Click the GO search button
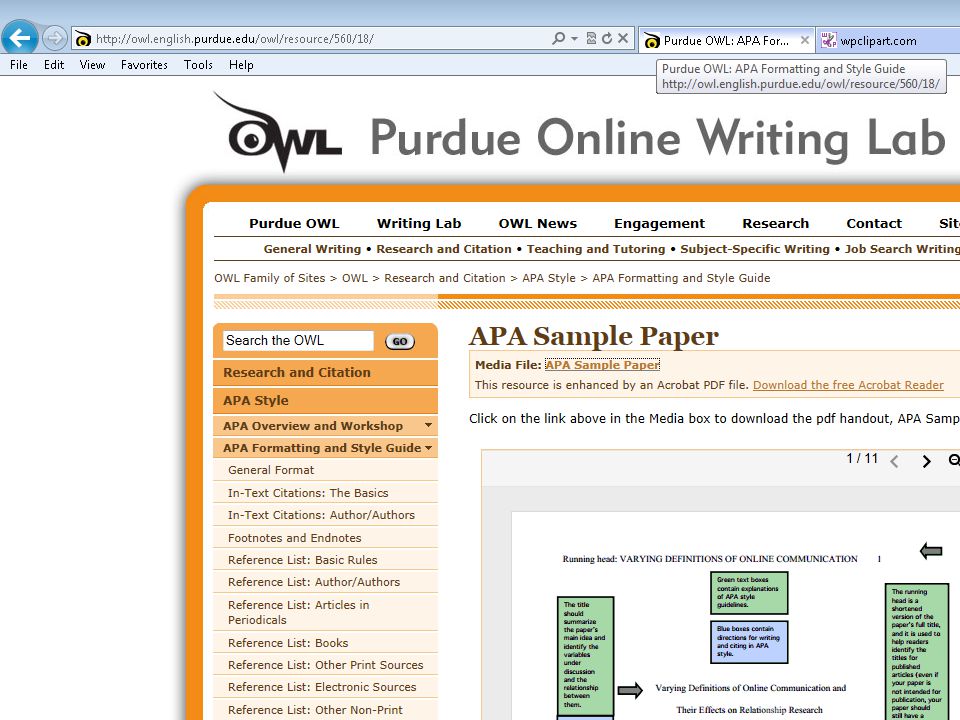Viewport: 960px width, 720px height. 400,342
